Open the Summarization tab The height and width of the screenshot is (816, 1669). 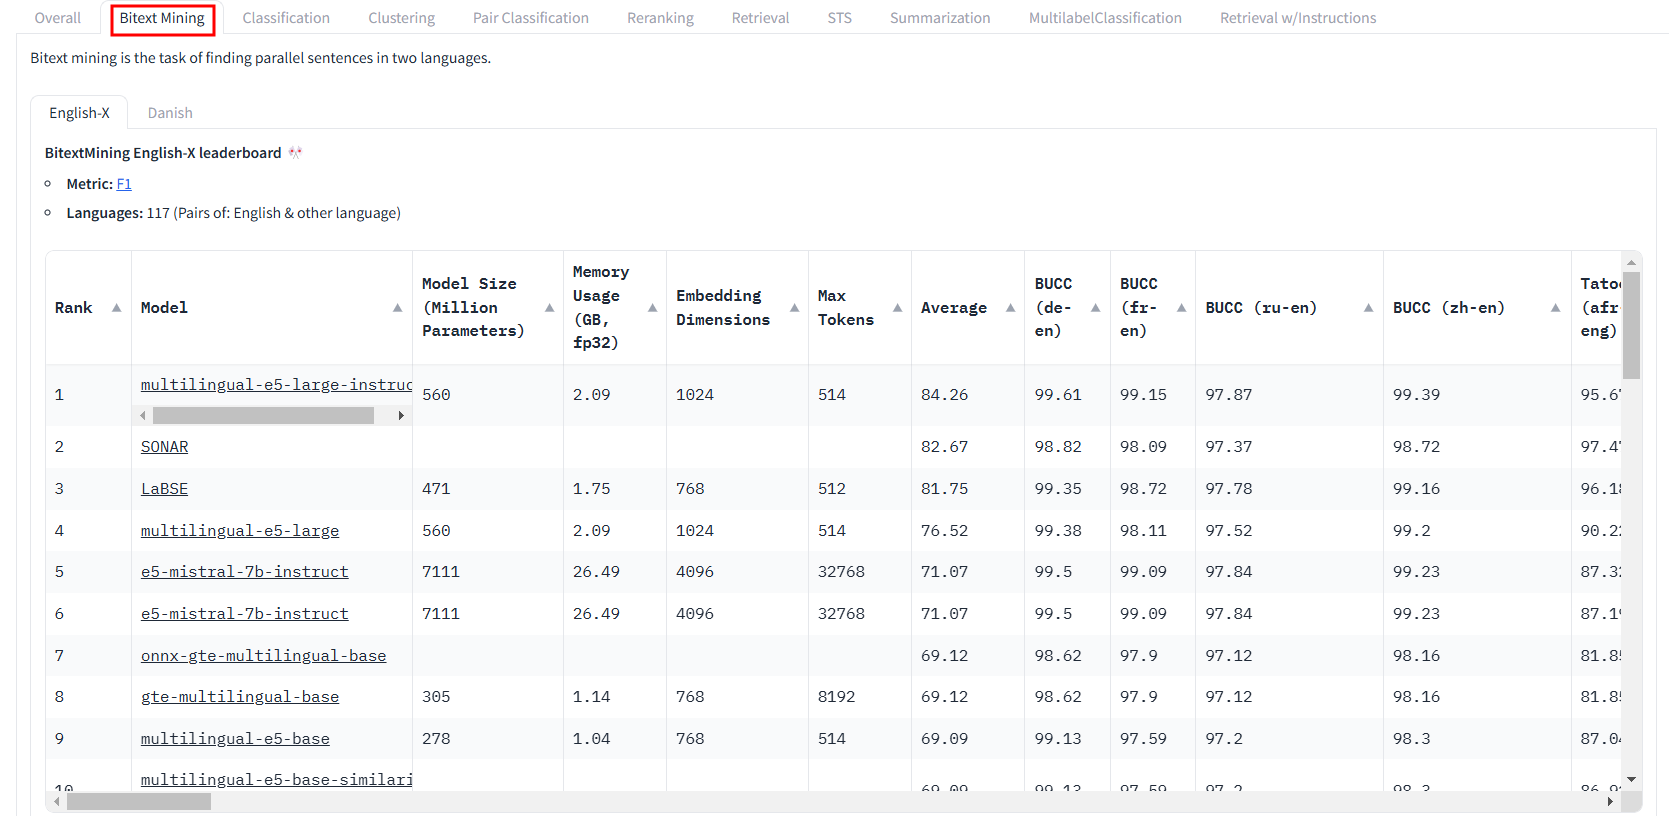[x=940, y=18]
